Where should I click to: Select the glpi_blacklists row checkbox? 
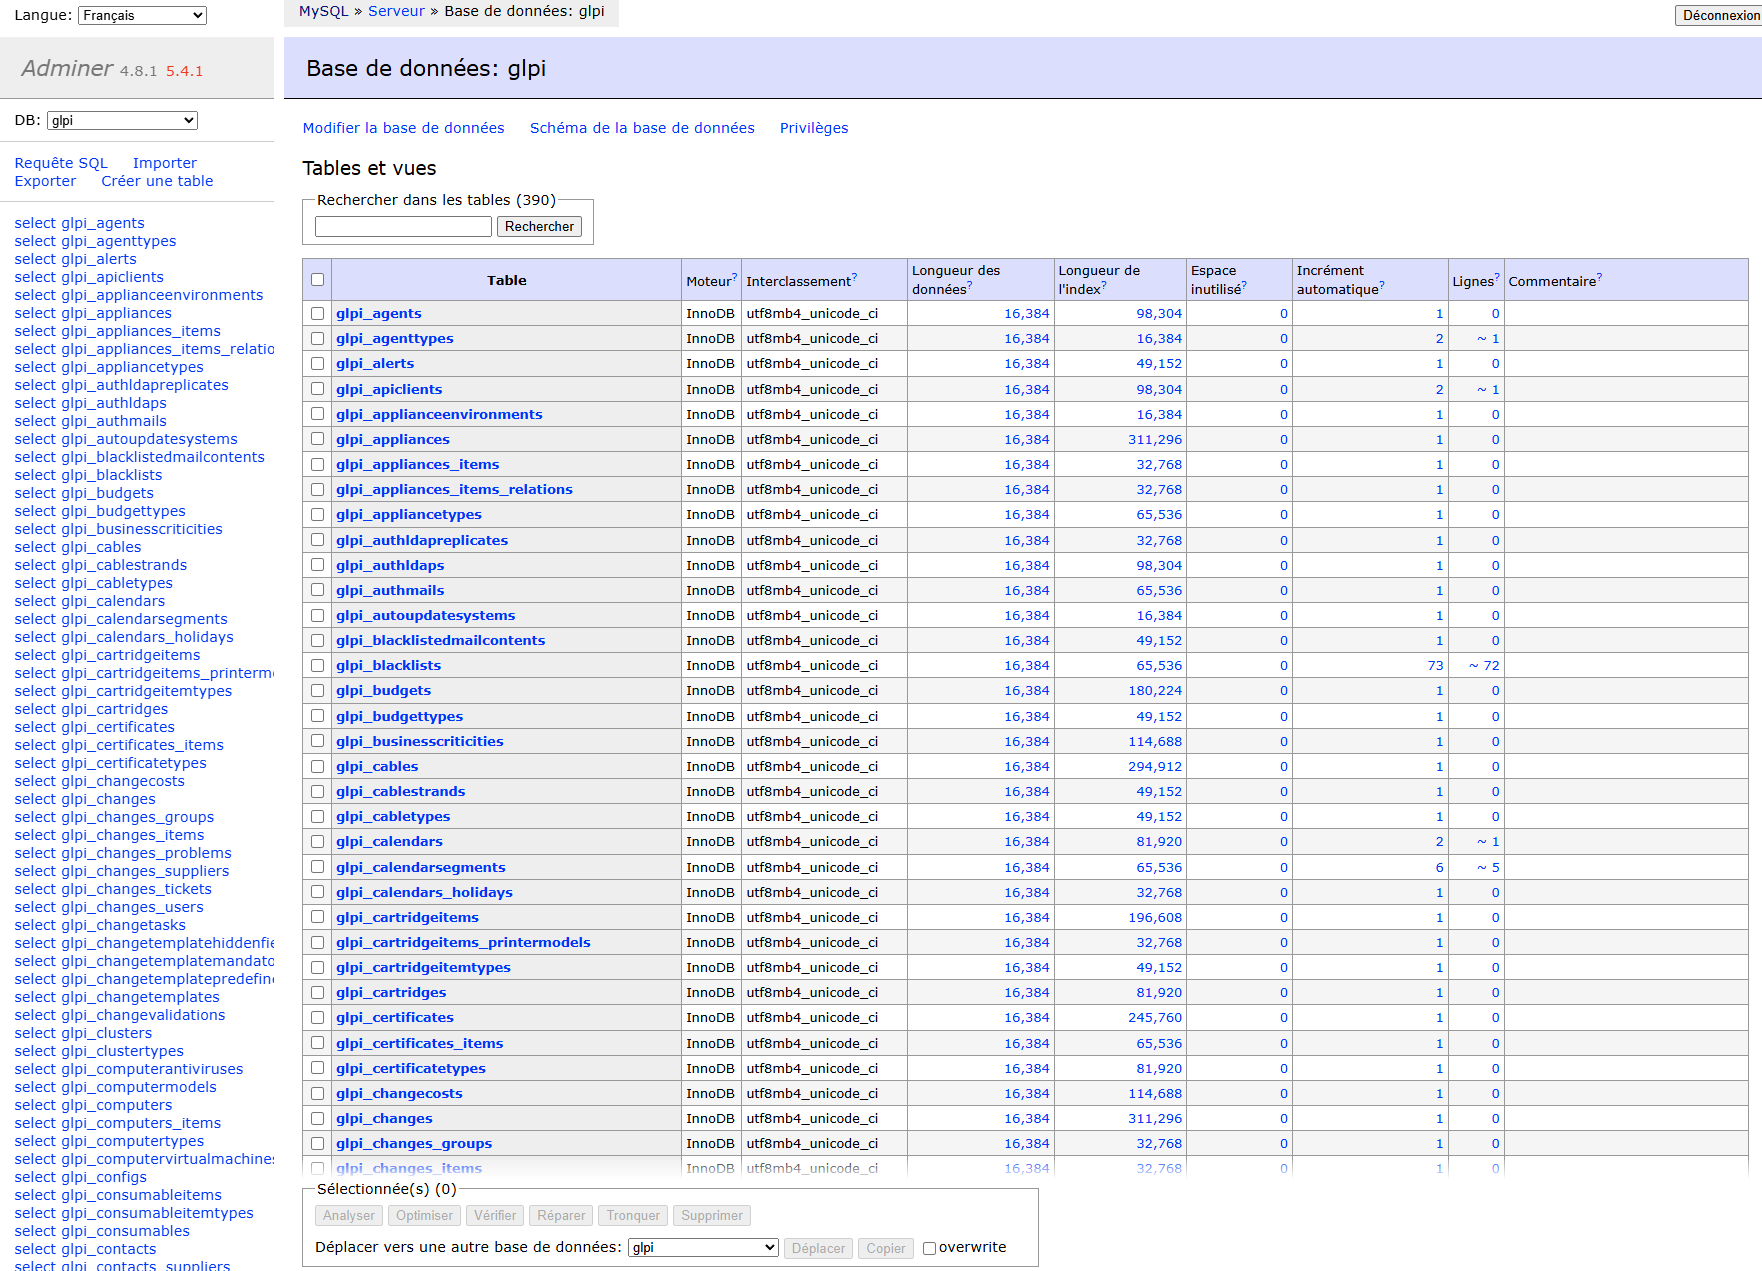click(317, 665)
